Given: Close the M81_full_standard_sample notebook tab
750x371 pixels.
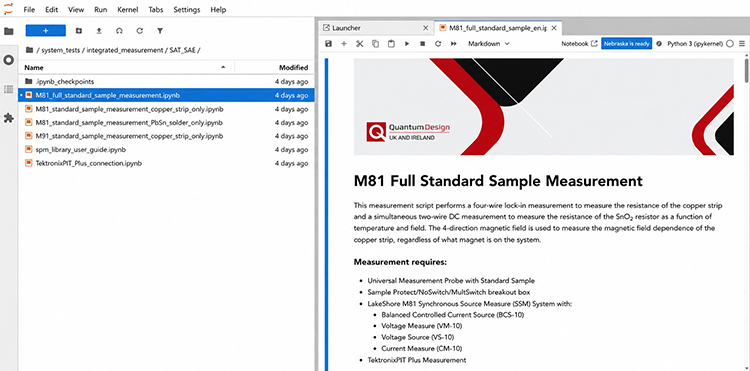Looking at the screenshot, I should click(x=554, y=28).
